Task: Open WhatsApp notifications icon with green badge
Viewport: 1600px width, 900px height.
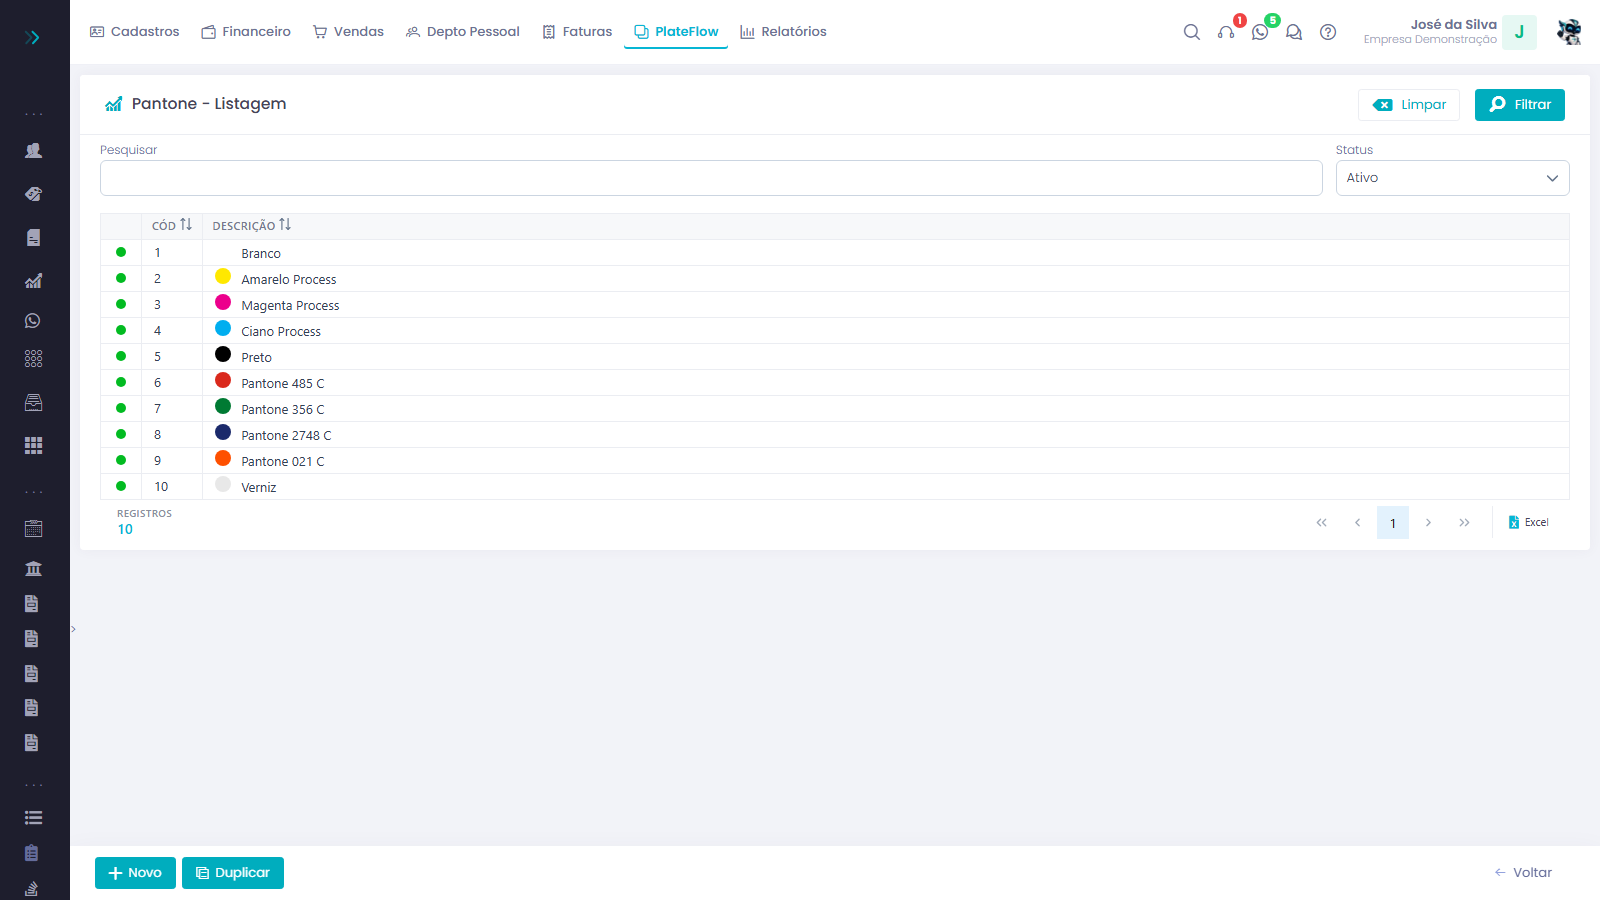Action: [1260, 32]
